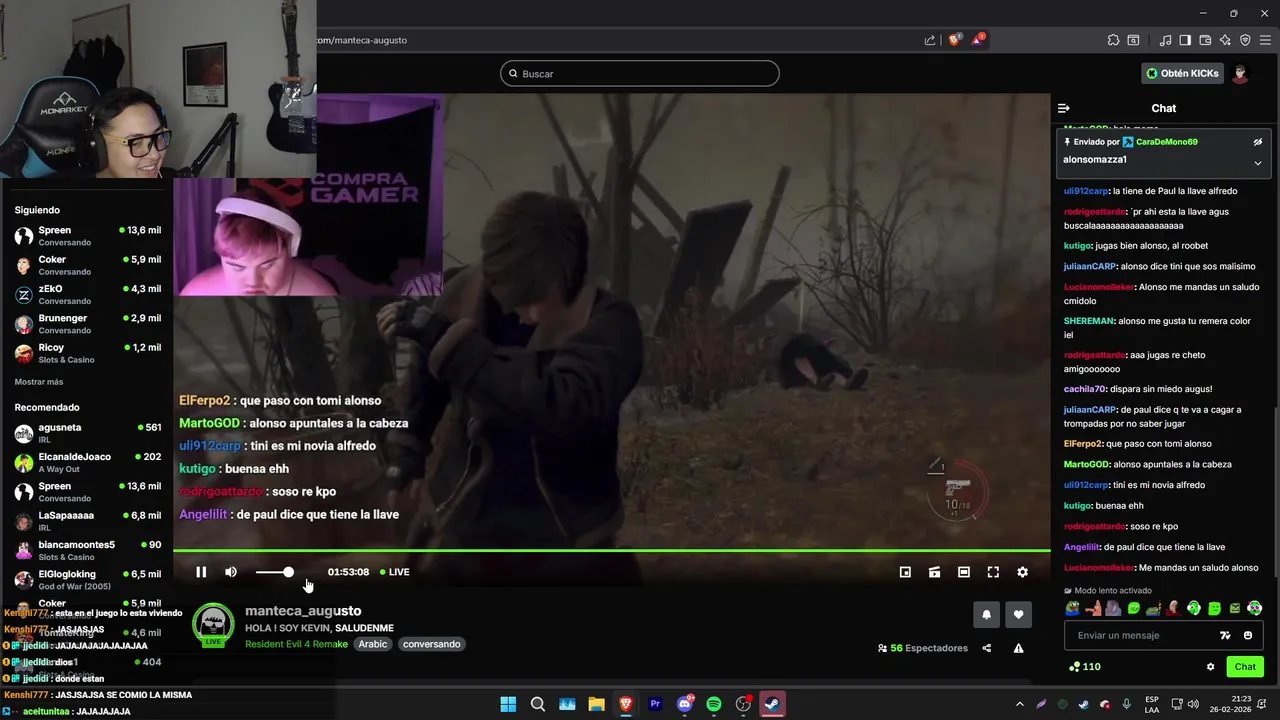Viewport: 1280px width, 720px height.
Task: Follow channel with the heart button
Action: [x=1018, y=615]
